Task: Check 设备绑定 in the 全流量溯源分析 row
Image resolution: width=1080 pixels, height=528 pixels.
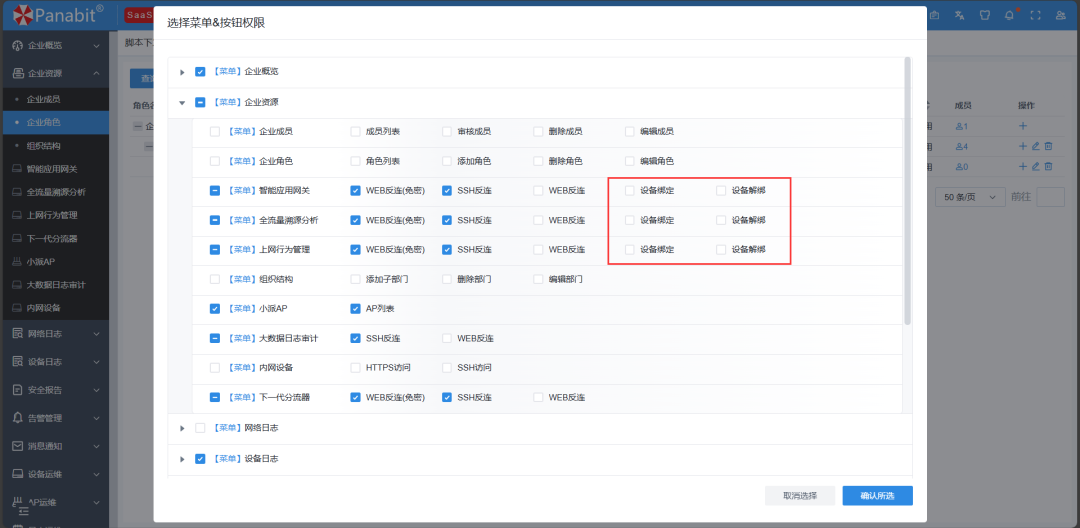Action: (630, 220)
